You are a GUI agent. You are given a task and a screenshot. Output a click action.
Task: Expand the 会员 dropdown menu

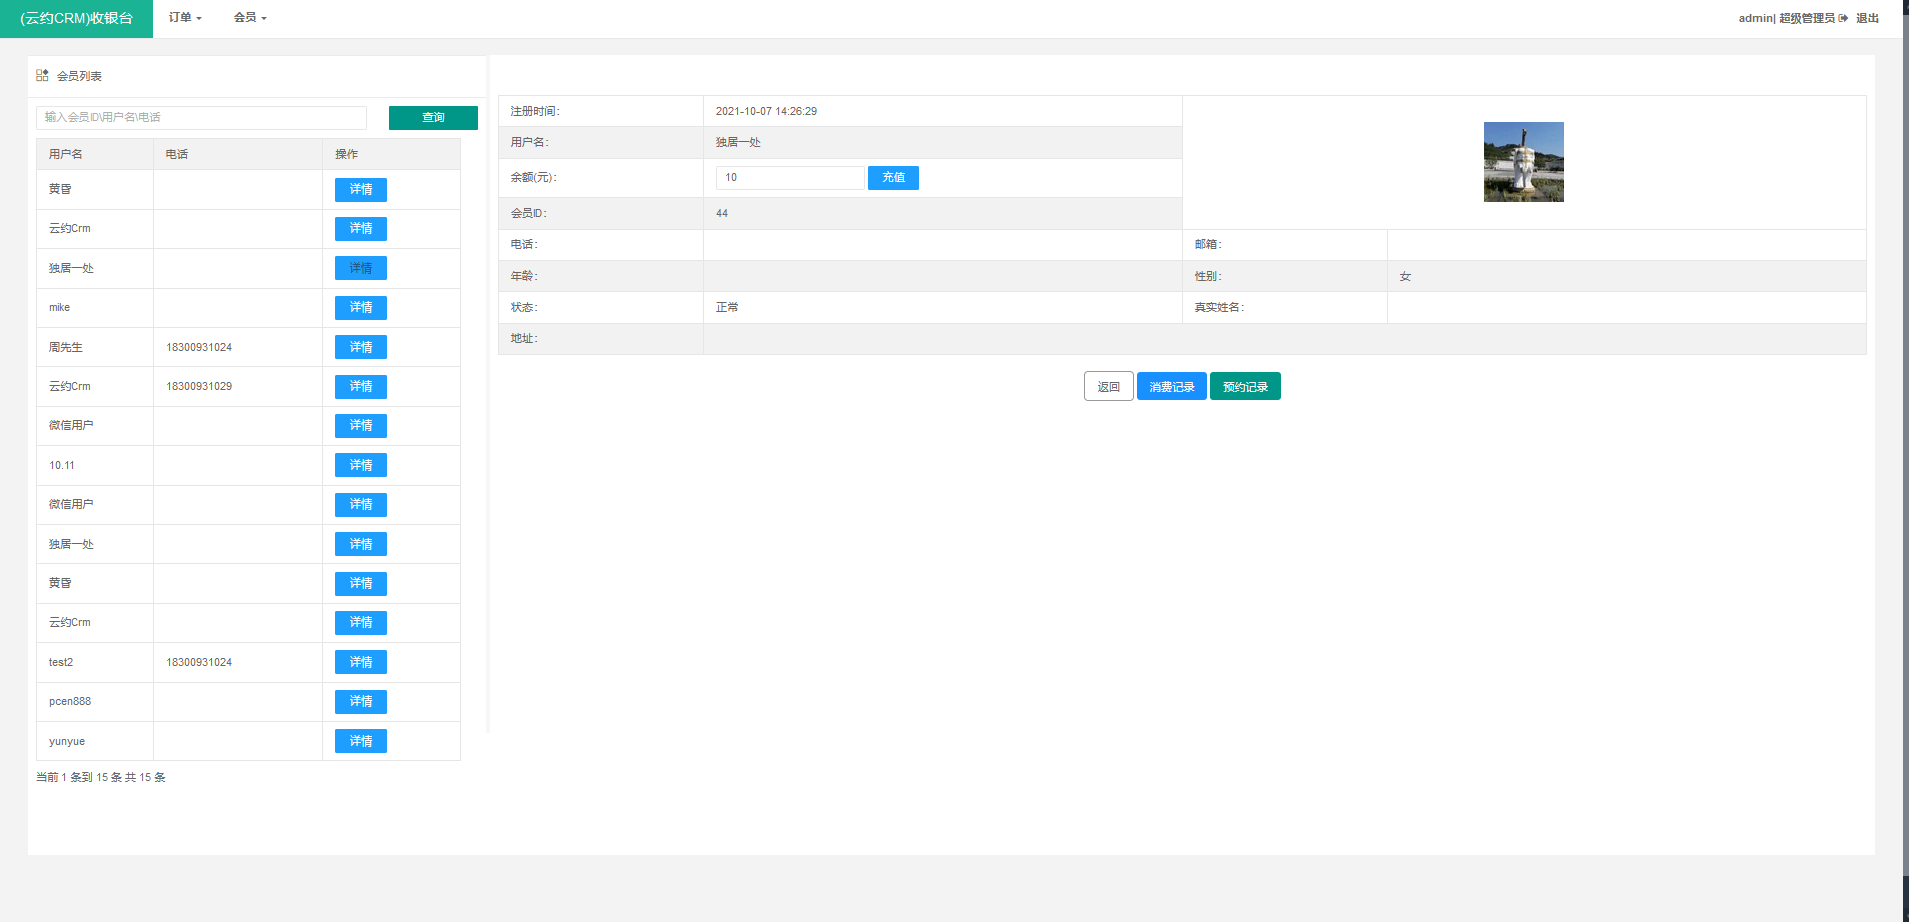click(250, 18)
